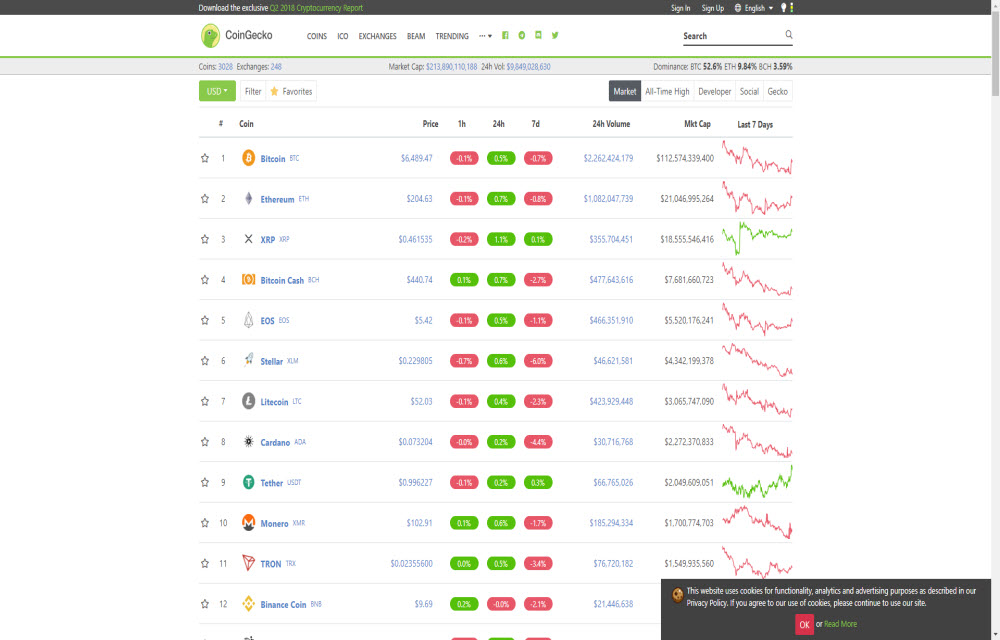
Task: Open the Monero coin name link
Action: point(274,523)
